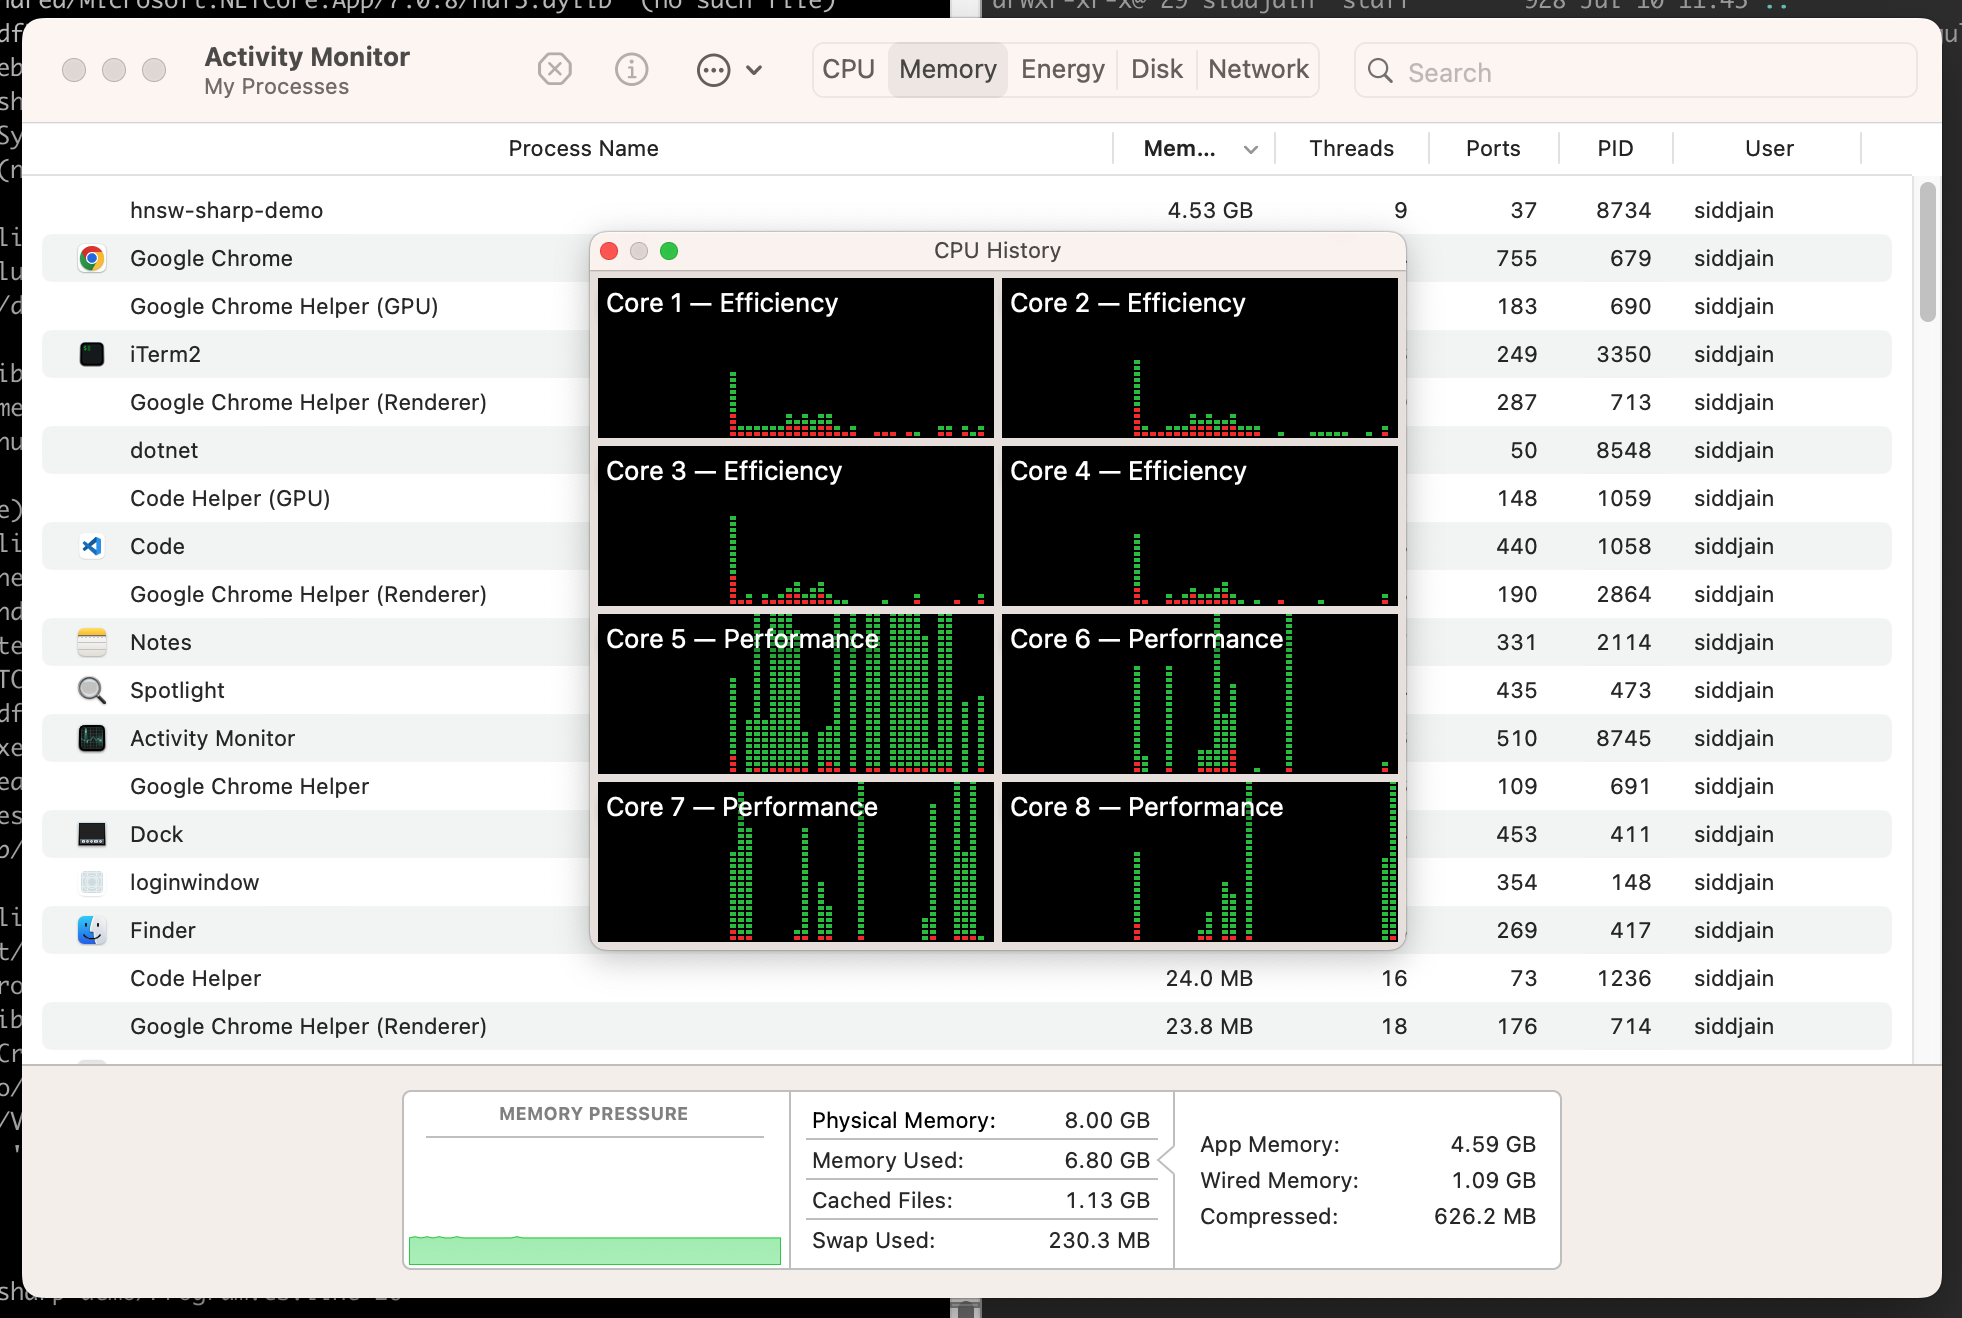
Task: Open dropdown chevron next to ellipsis button
Action: point(754,71)
